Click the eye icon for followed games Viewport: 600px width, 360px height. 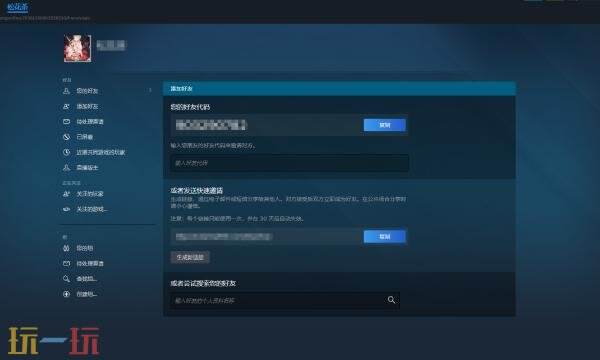pyautogui.click(x=66, y=209)
